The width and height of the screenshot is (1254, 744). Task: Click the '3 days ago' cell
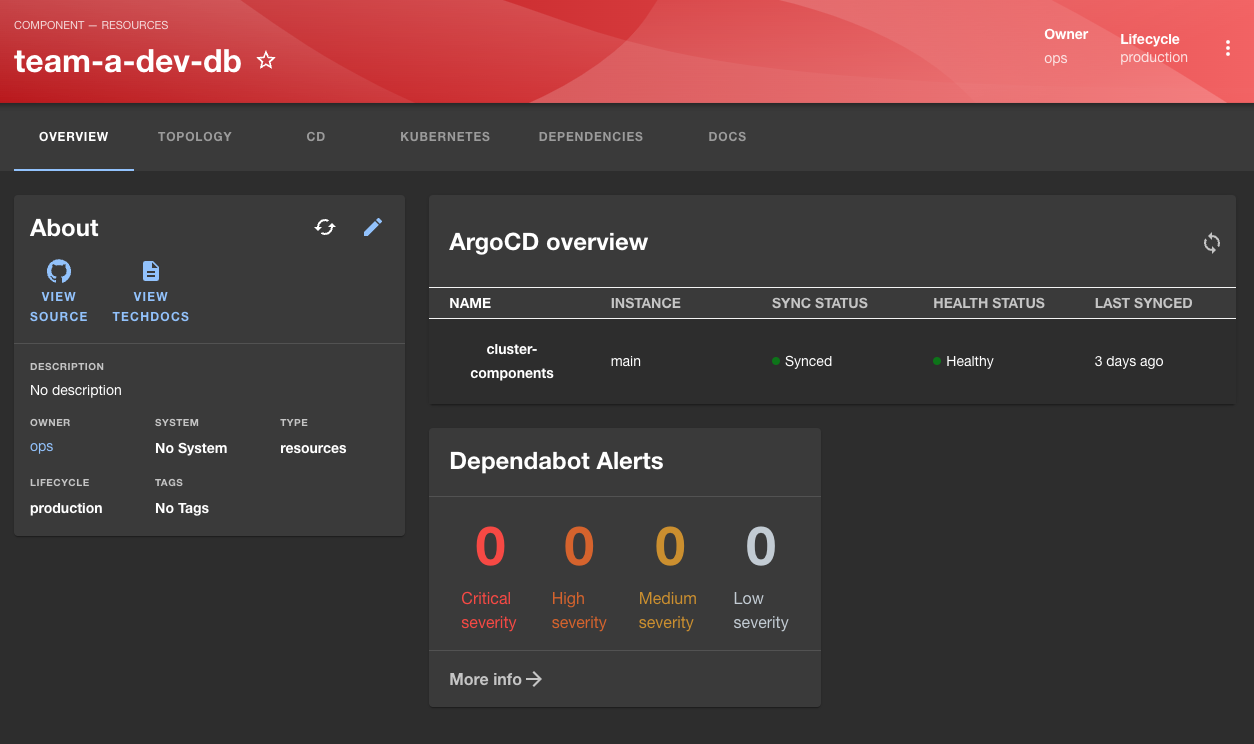1129,361
